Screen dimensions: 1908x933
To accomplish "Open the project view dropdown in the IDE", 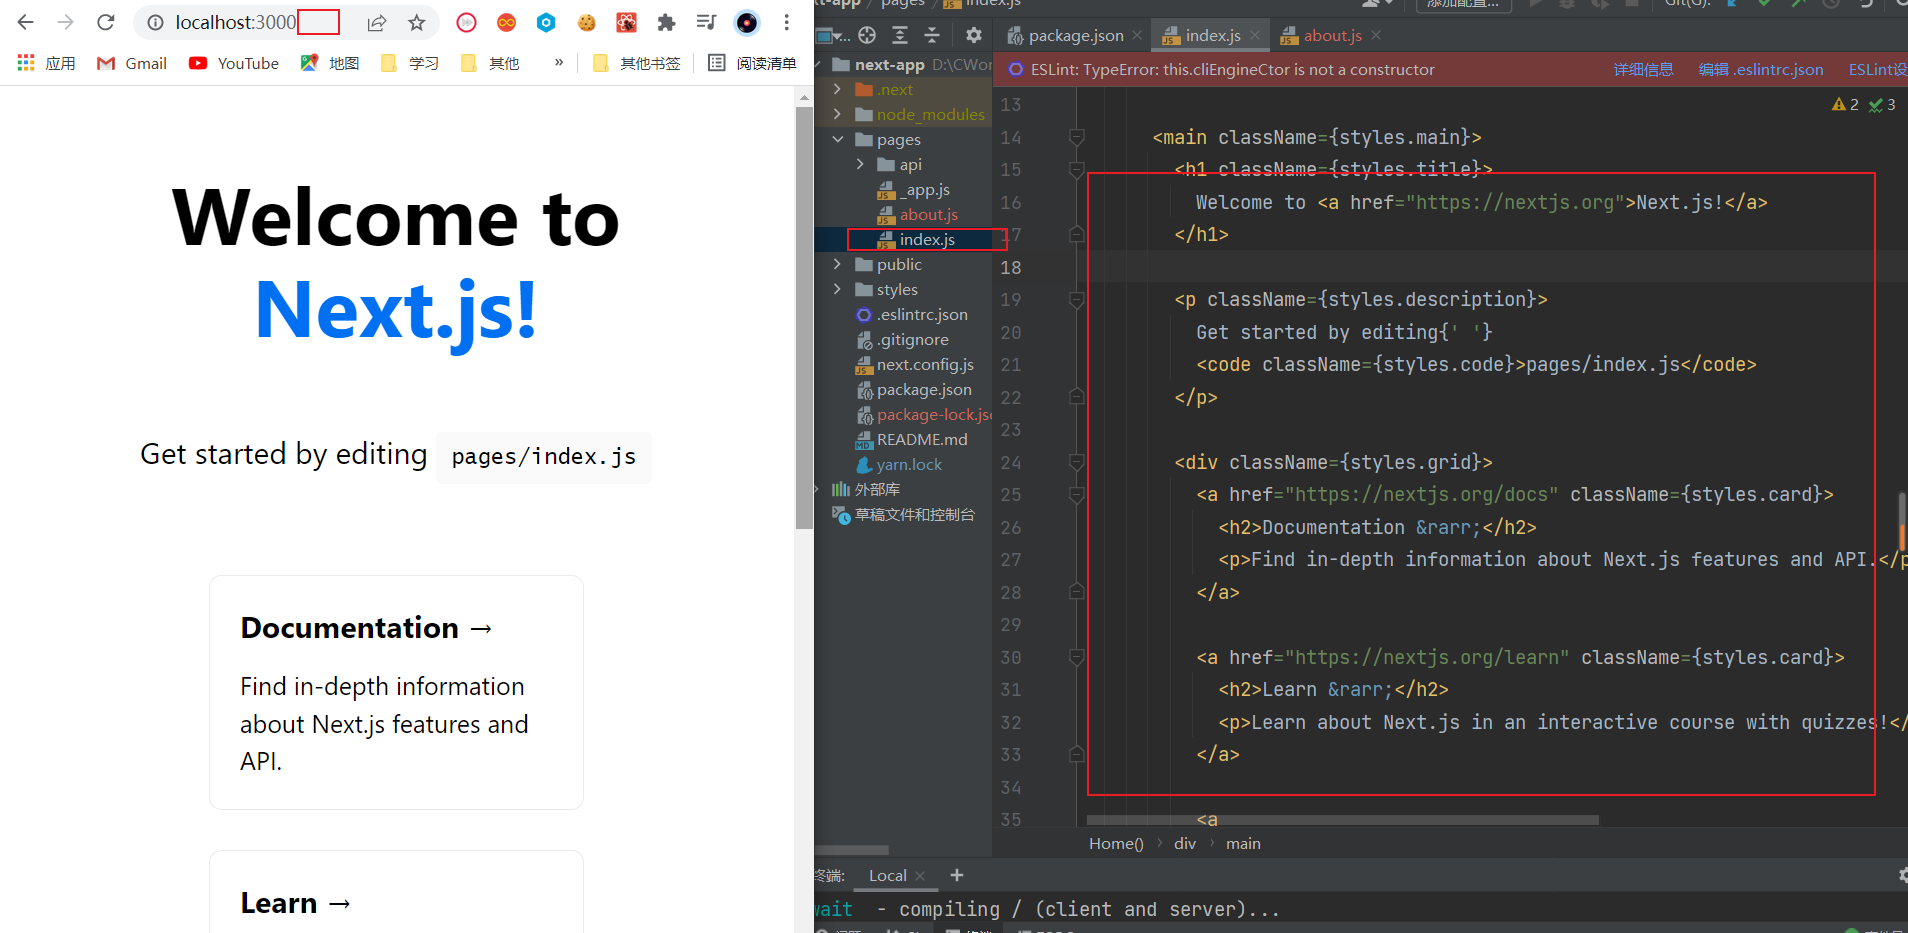I will click(x=834, y=36).
